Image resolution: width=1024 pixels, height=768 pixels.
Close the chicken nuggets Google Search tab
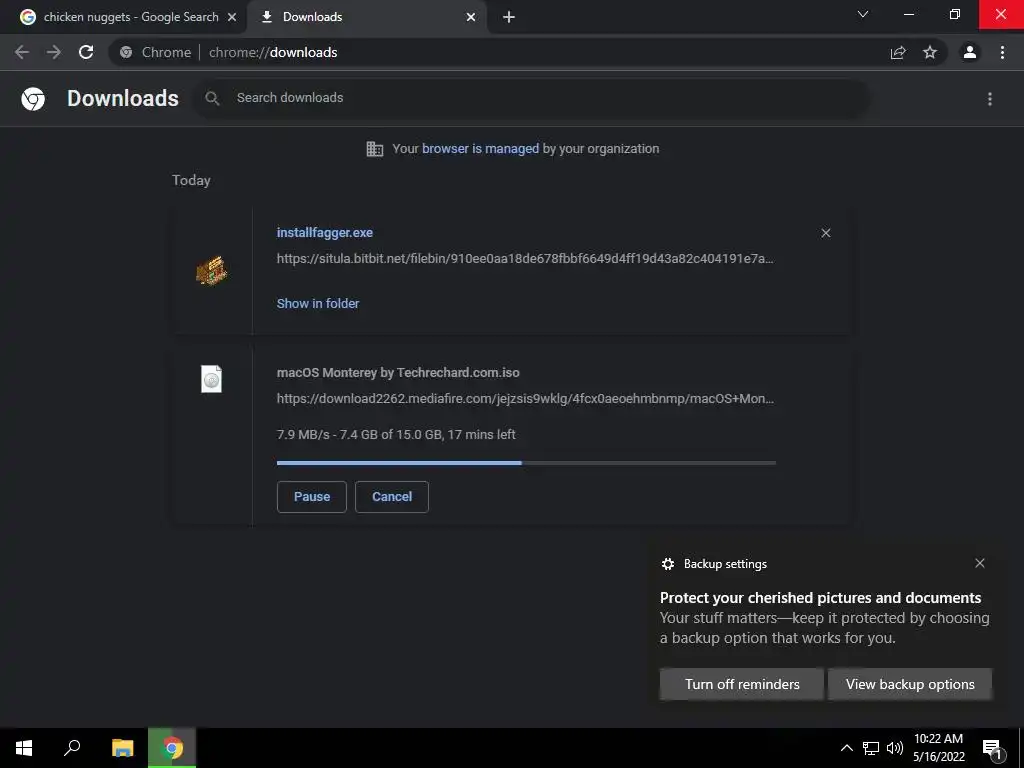[232, 17]
